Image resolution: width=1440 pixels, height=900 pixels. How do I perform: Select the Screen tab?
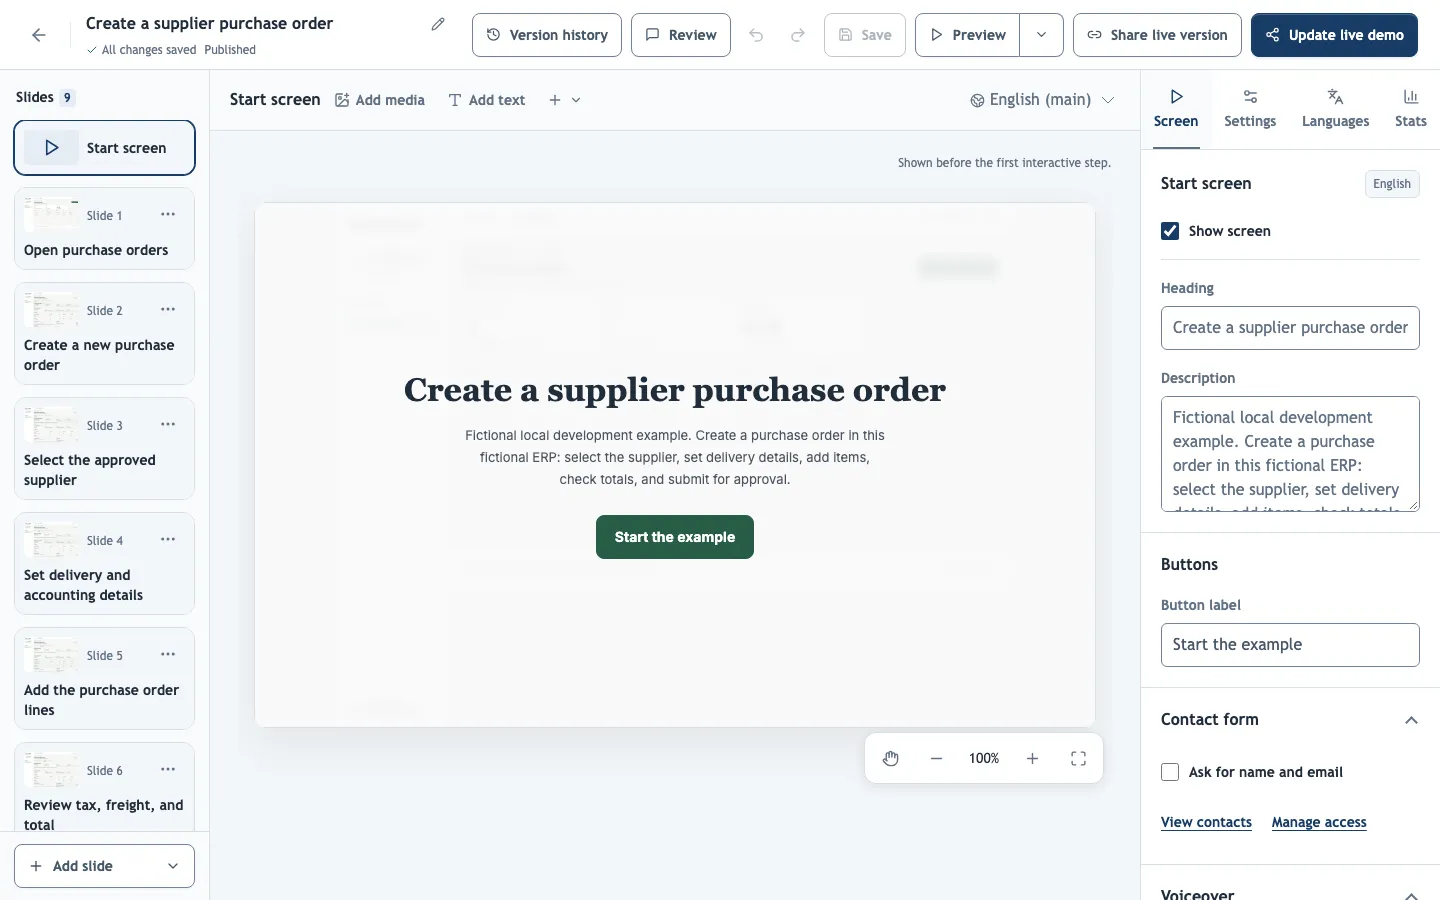(x=1176, y=109)
